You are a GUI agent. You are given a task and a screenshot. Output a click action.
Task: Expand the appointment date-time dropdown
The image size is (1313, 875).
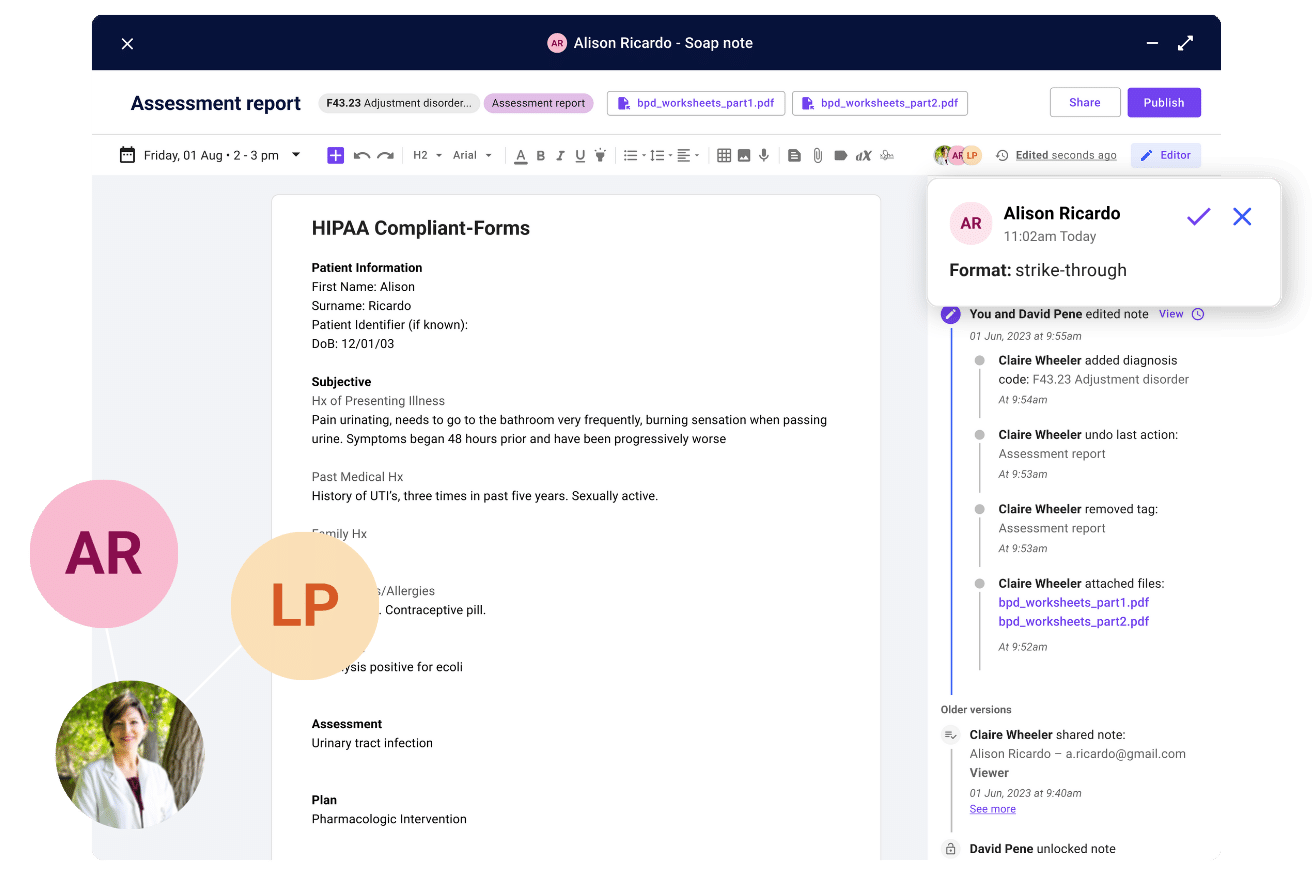coord(295,155)
